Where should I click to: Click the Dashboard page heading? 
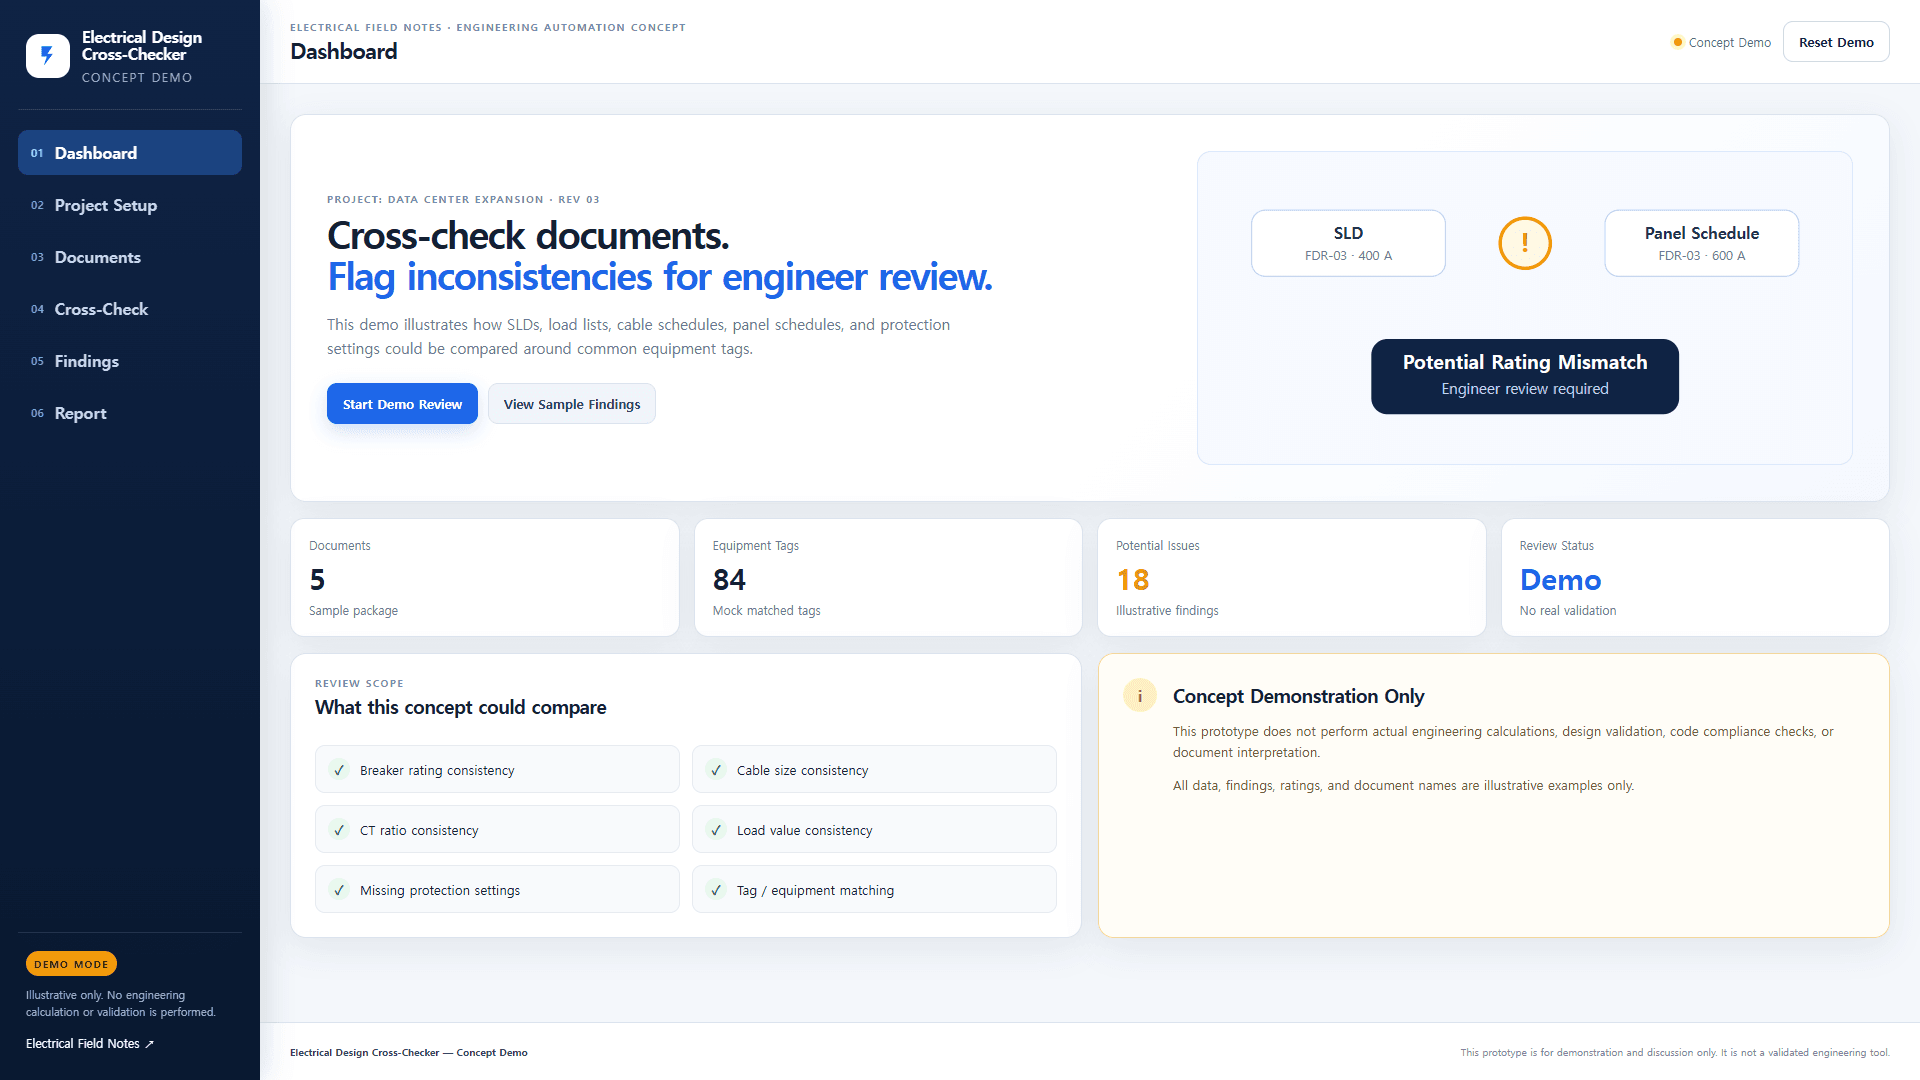(343, 52)
